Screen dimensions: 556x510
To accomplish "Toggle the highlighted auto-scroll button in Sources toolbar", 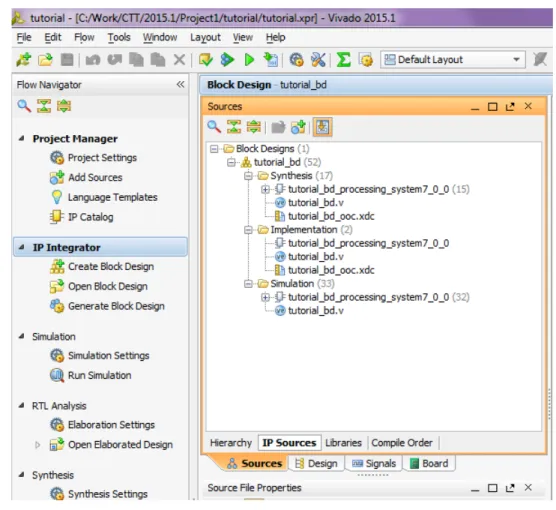I will coord(322,127).
